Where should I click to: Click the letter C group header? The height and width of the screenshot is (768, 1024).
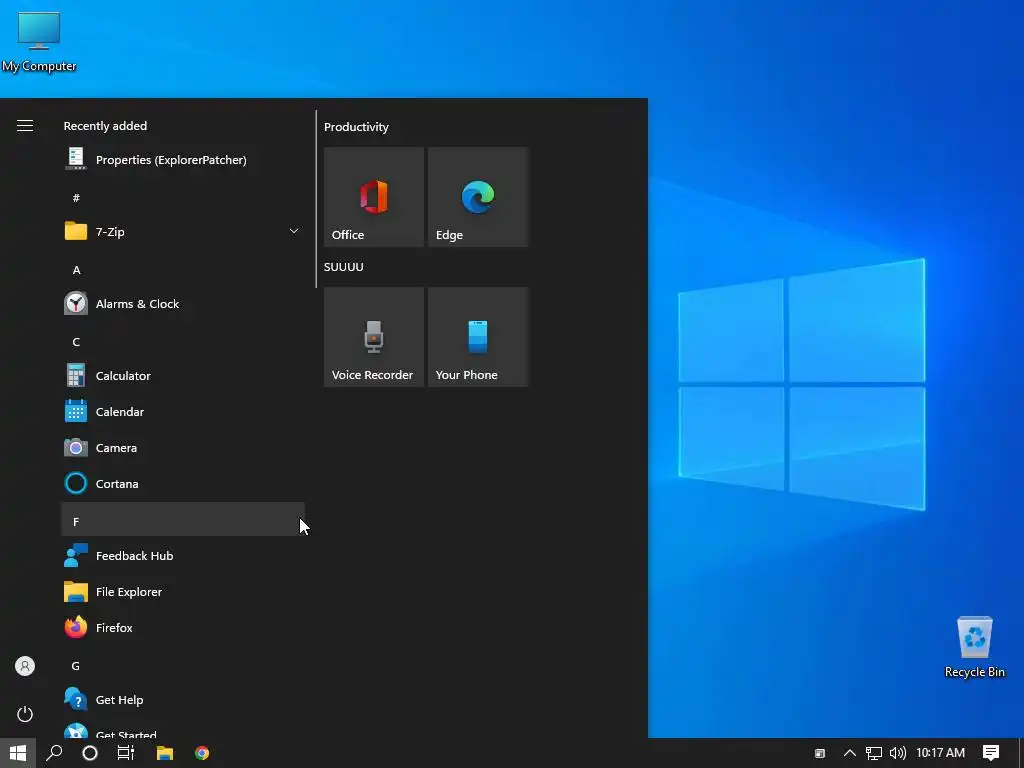tap(183, 342)
